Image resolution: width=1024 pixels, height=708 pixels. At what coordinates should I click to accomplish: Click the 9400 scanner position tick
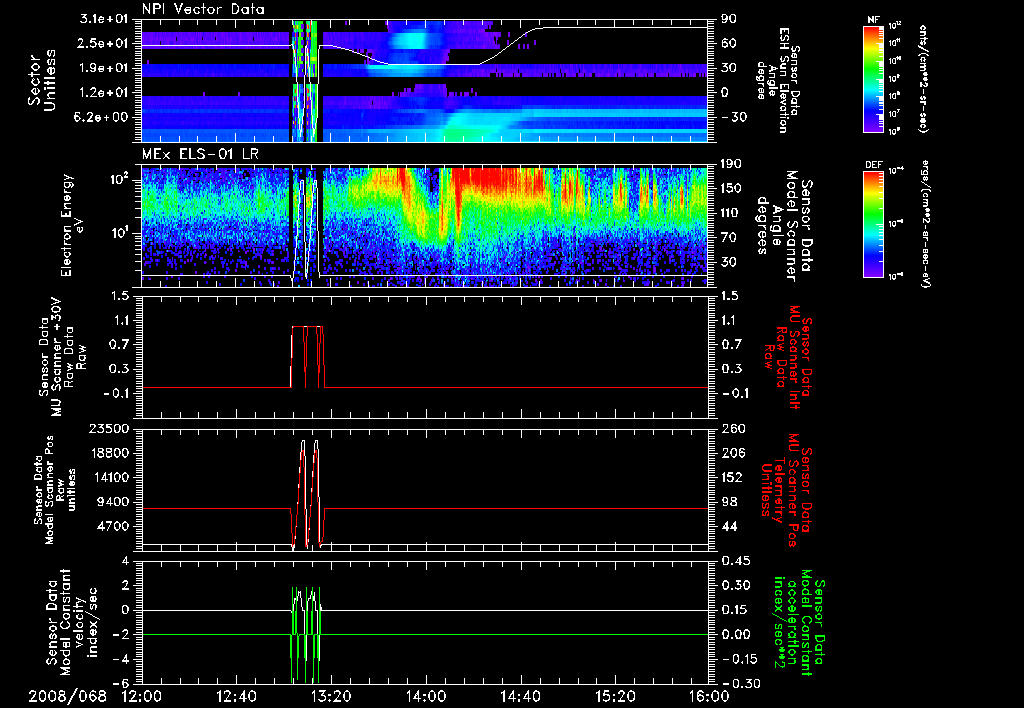(114, 502)
